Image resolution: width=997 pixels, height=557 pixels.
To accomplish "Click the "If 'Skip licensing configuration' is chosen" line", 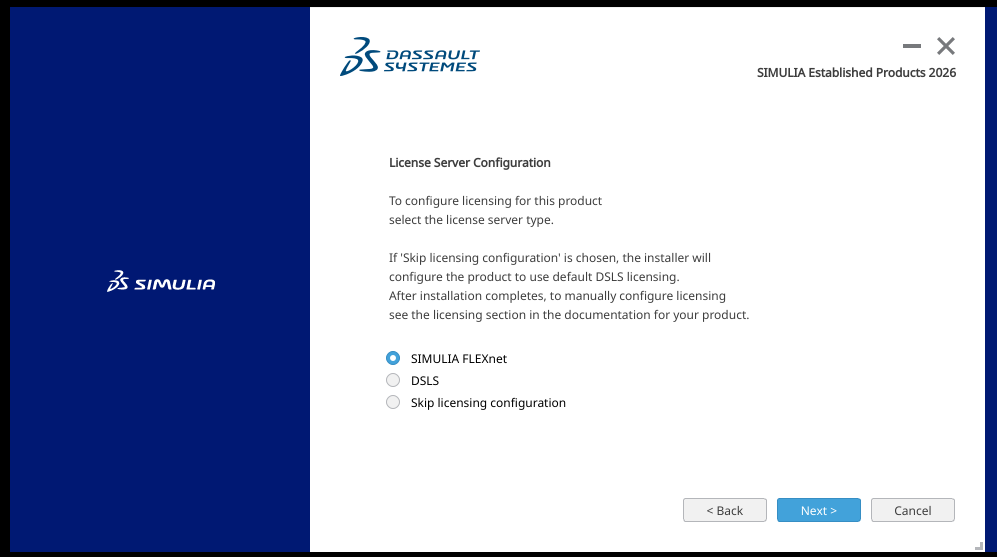I will pyautogui.click(x=550, y=258).
